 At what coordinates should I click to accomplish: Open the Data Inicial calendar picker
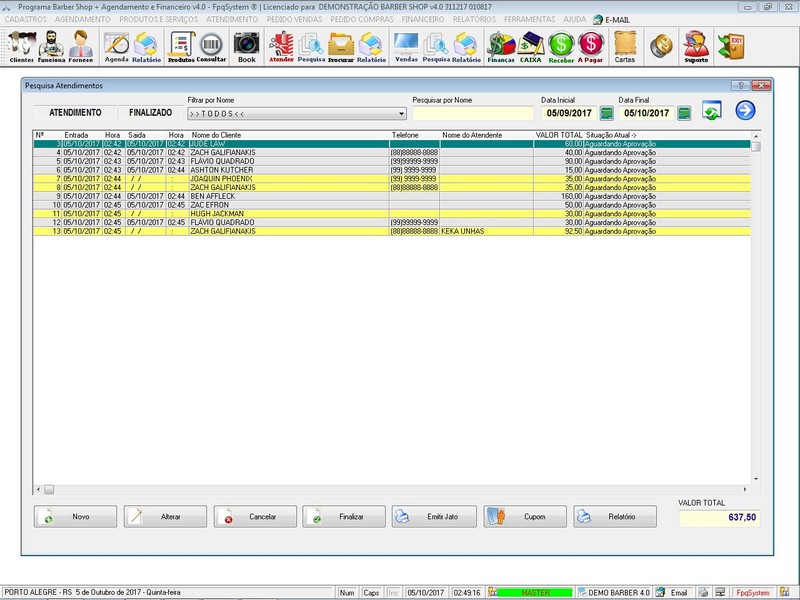606,113
